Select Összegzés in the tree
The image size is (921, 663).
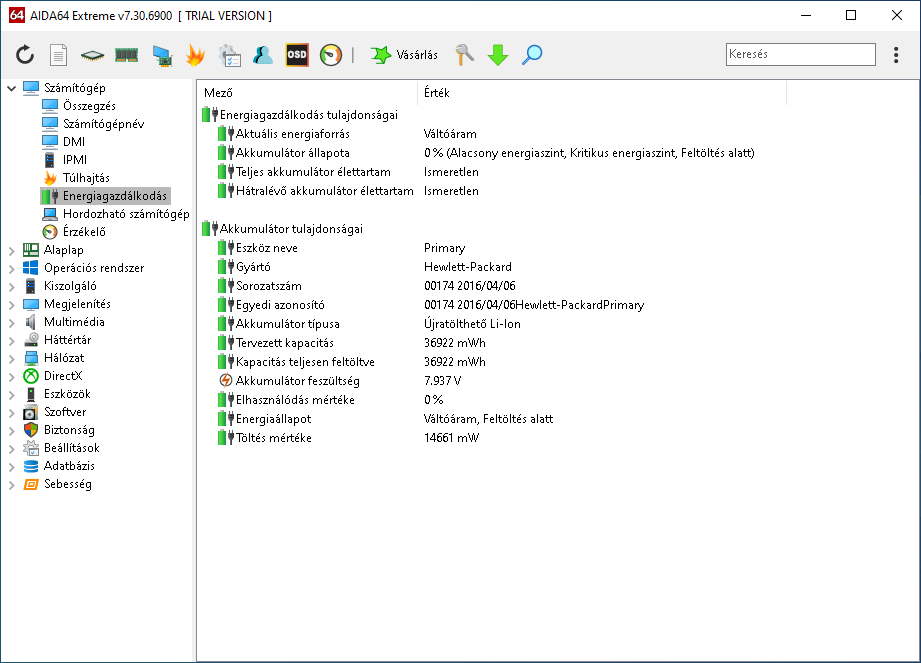[89, 106]
